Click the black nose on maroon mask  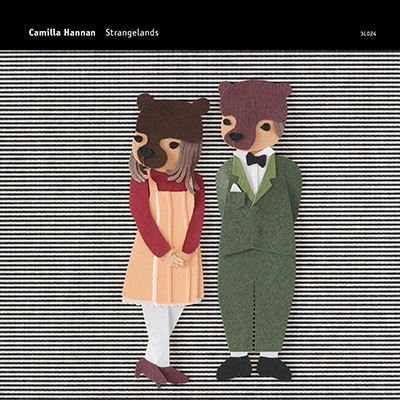pyautogui.click(x=235, y=136)
